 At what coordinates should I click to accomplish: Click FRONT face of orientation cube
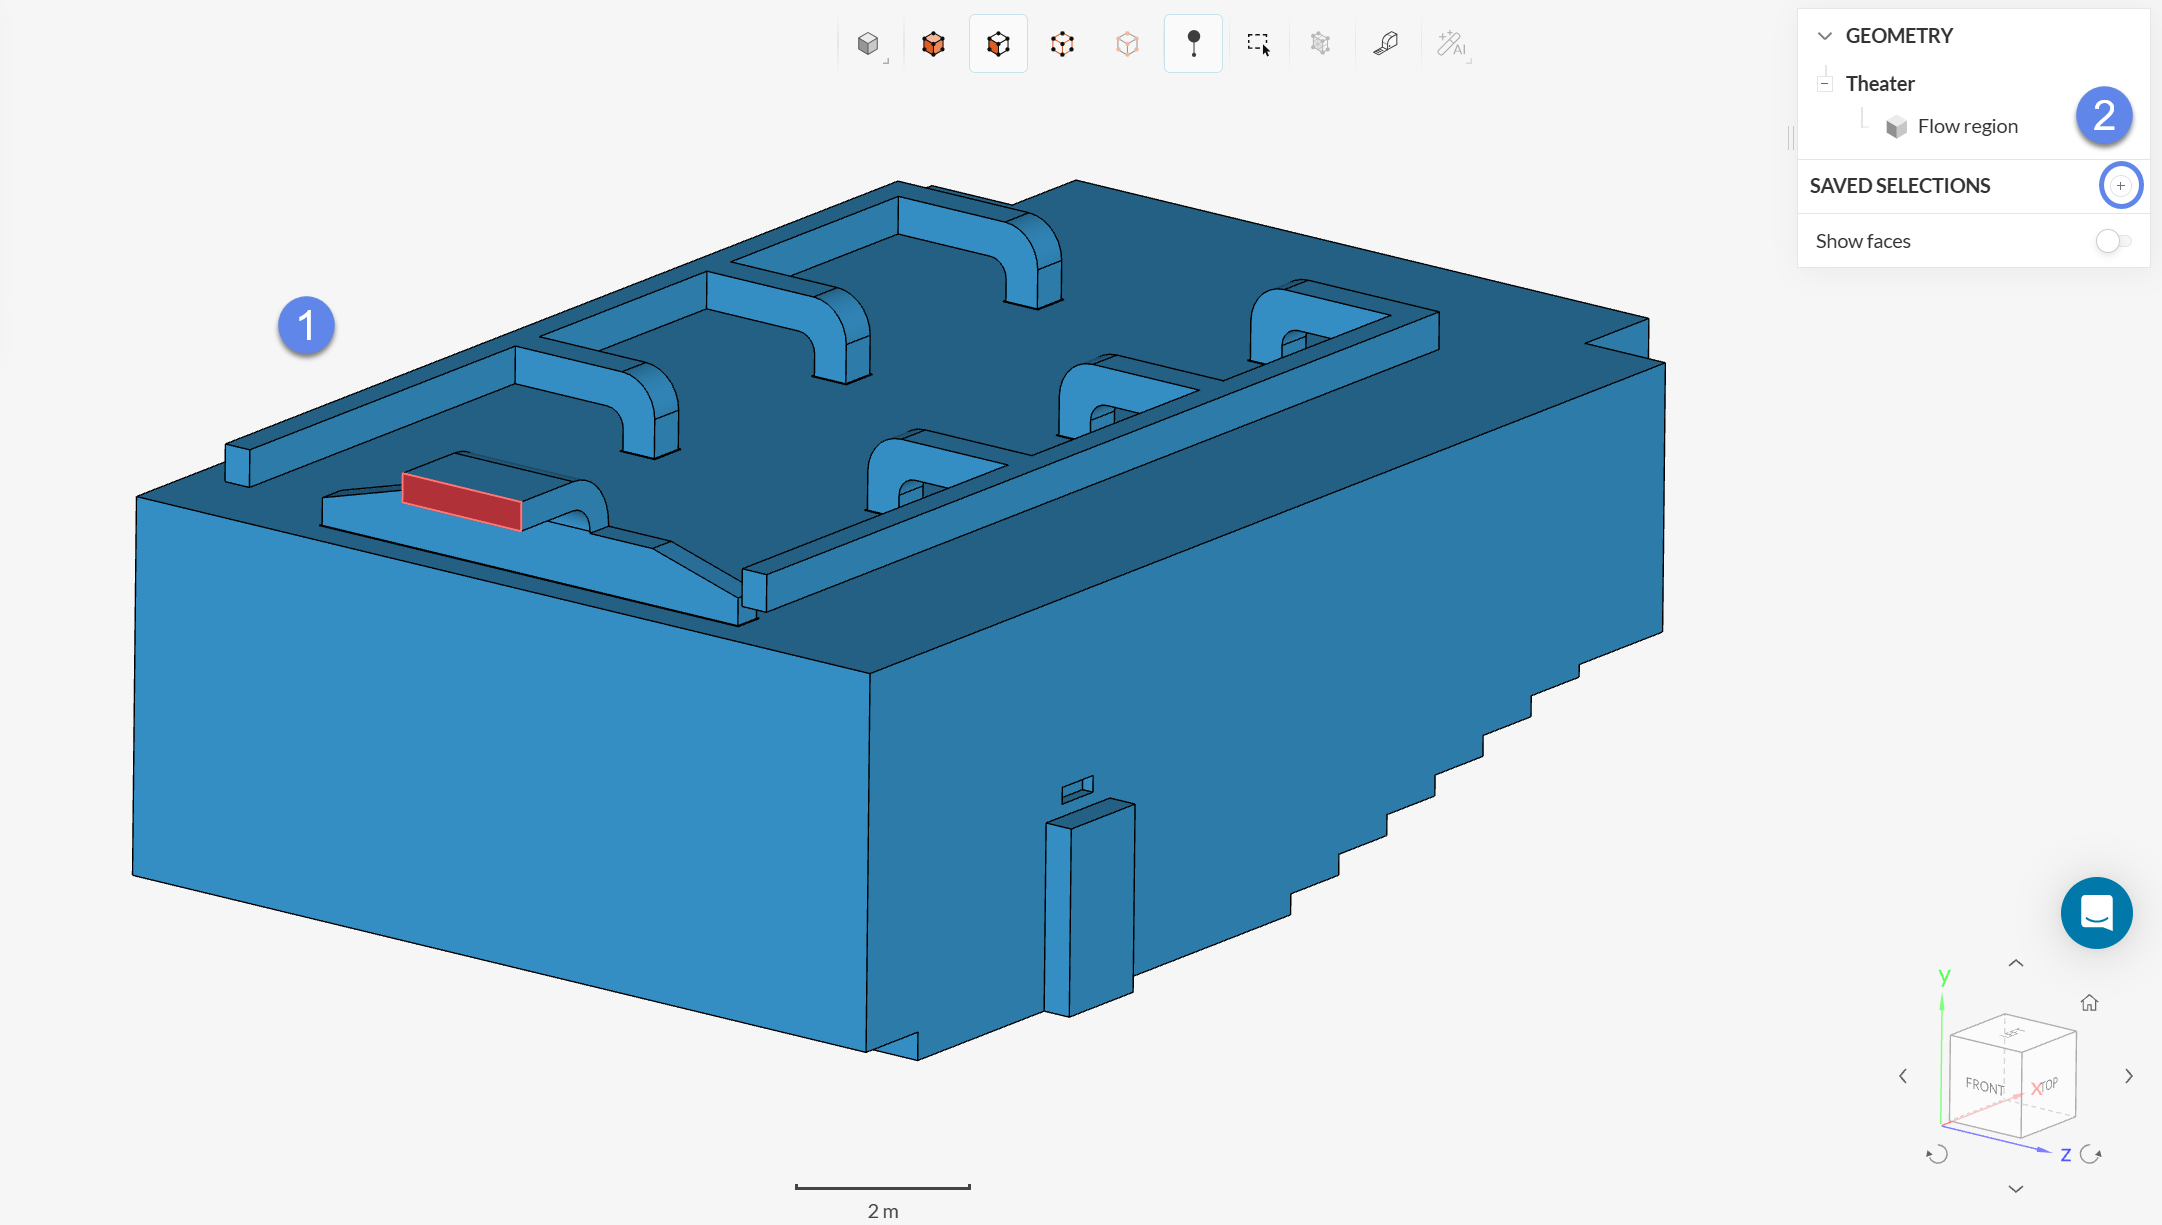click(1984, 1086)
